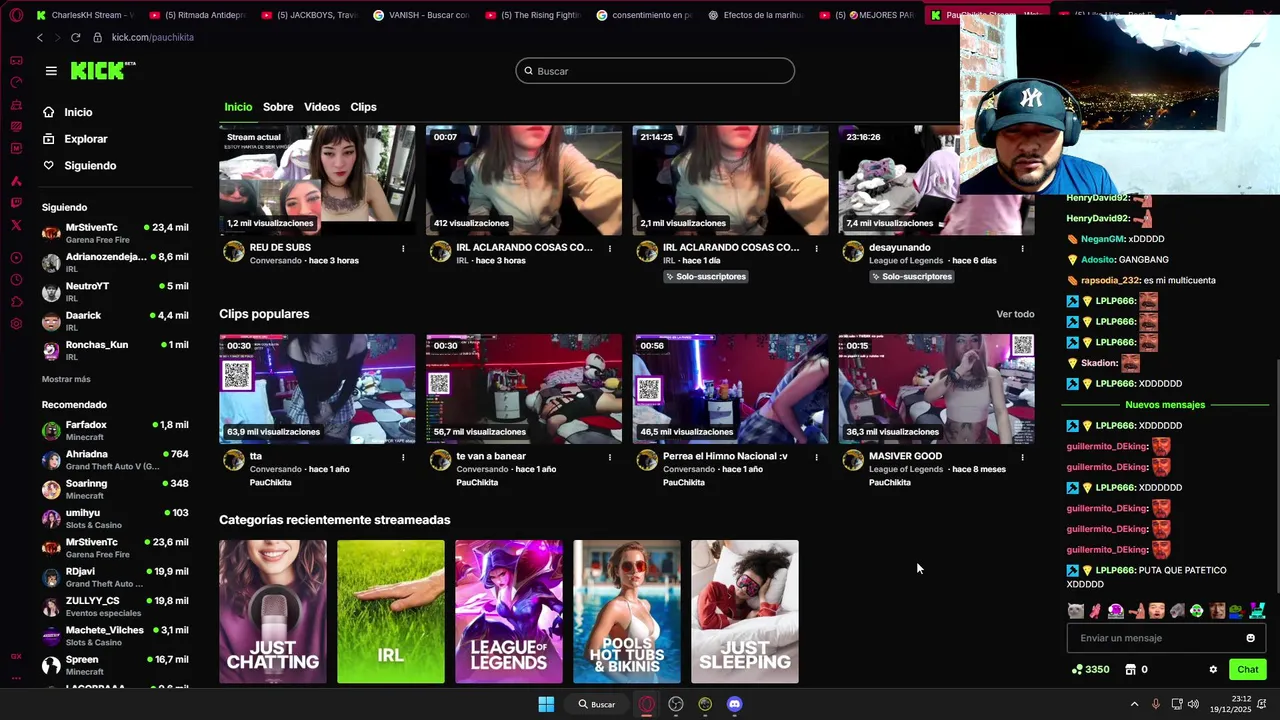Image resolution: width=1280 pixels, height=720 pixels.
Task: Open Farfadox recommended channel
Action: [115, 430]
